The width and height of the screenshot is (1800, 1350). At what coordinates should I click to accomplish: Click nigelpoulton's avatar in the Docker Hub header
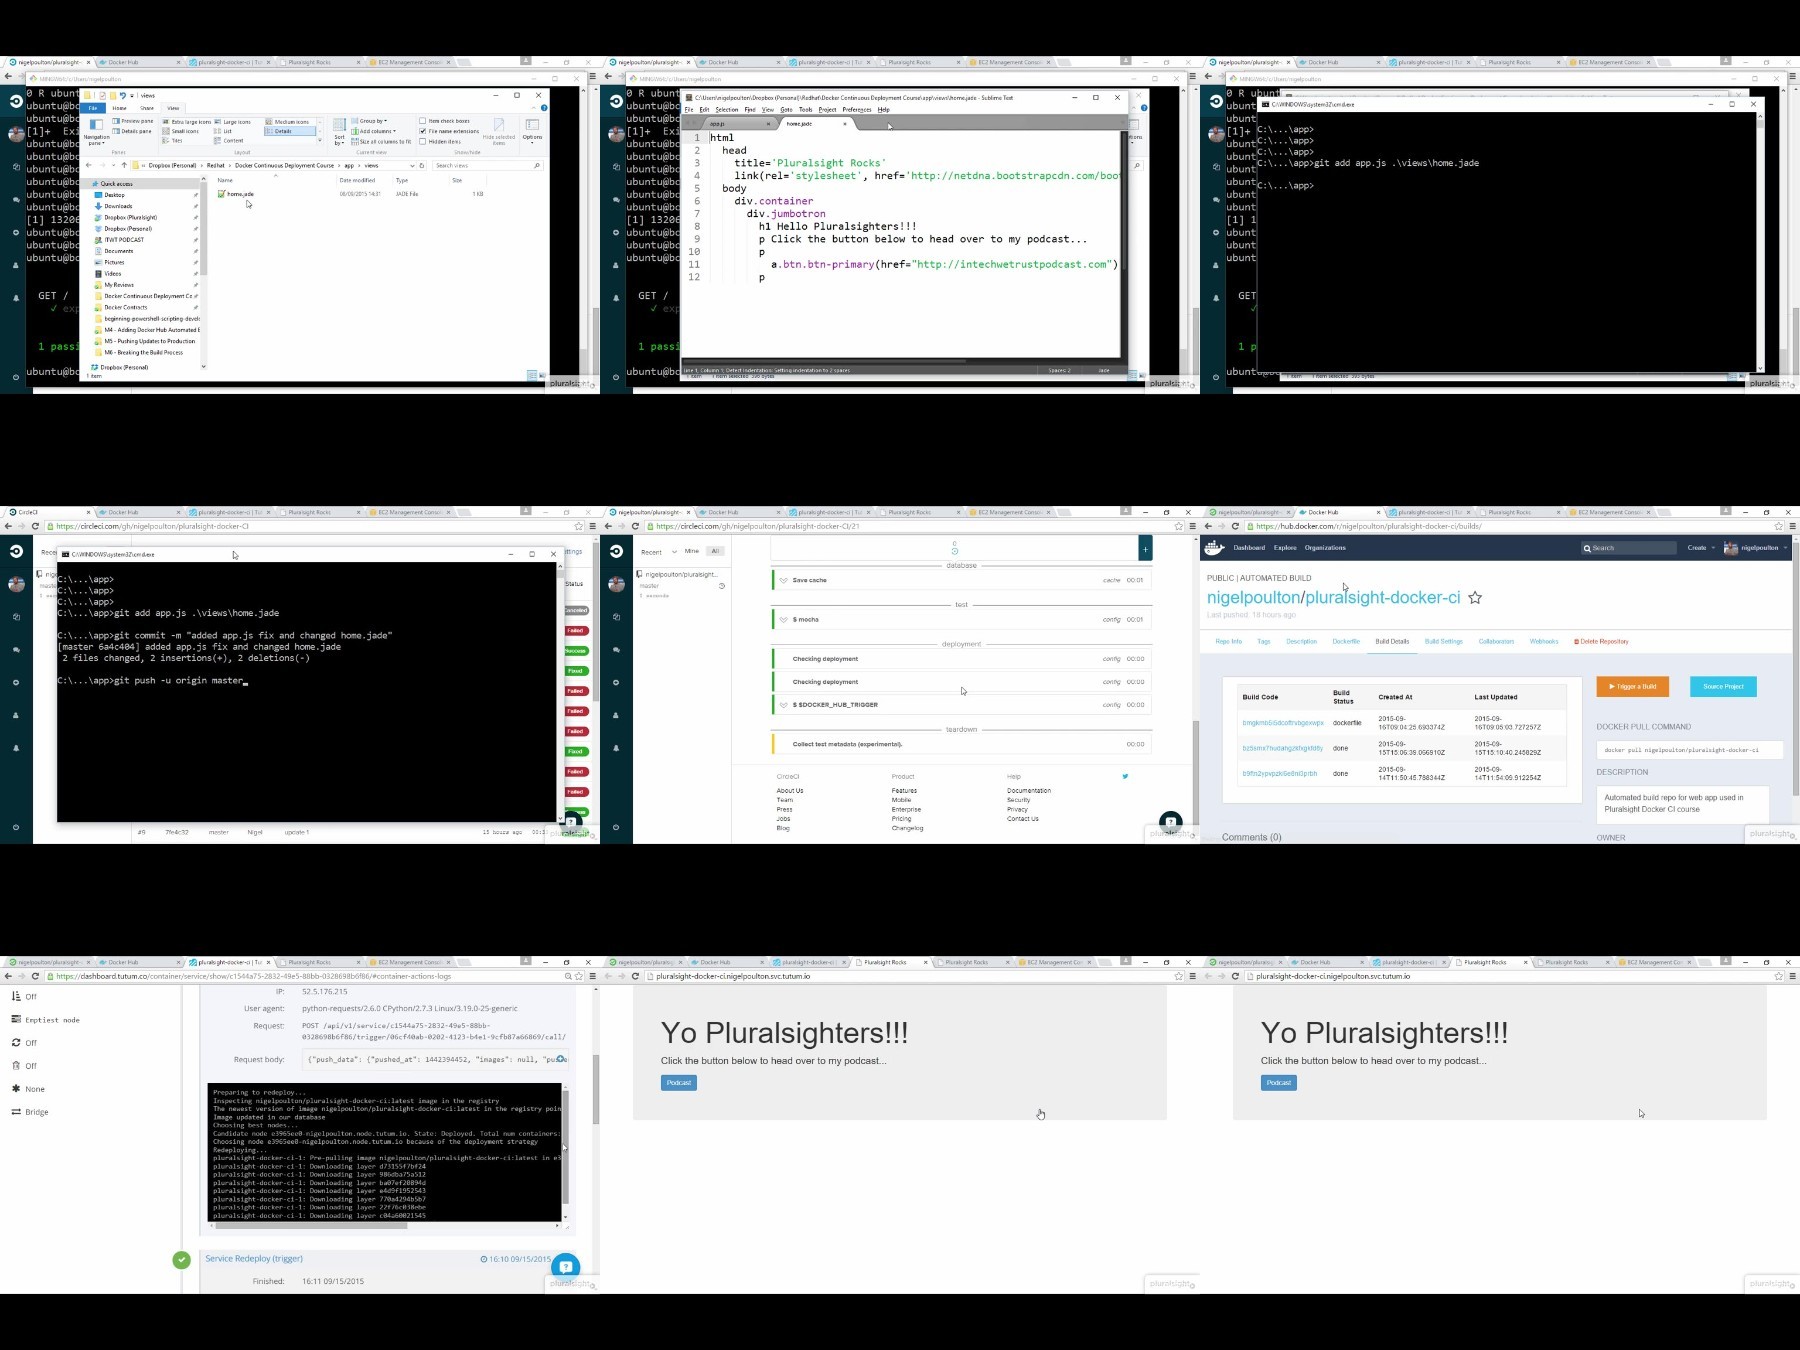point(1731,548)
